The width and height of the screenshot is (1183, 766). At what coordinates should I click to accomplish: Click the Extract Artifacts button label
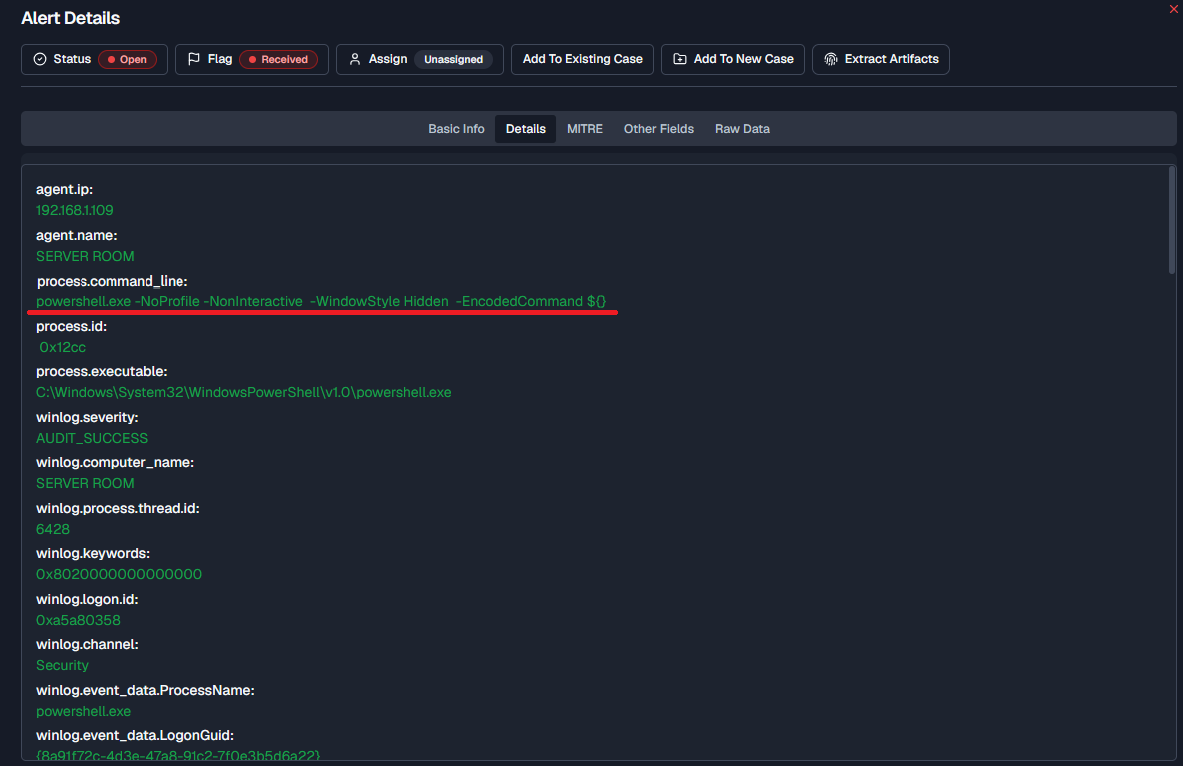coord(892,59)
